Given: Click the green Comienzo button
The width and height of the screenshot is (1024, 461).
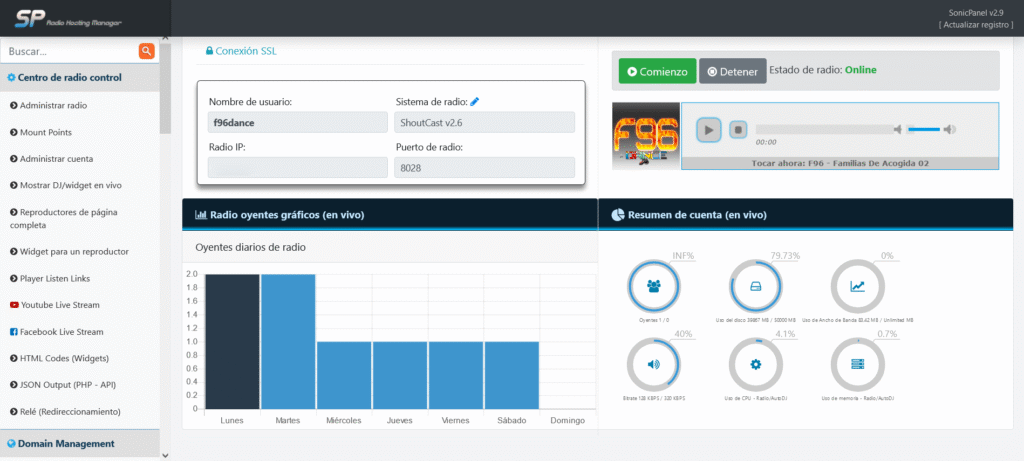Looking at the screenshot, I should tap(656, 72).
